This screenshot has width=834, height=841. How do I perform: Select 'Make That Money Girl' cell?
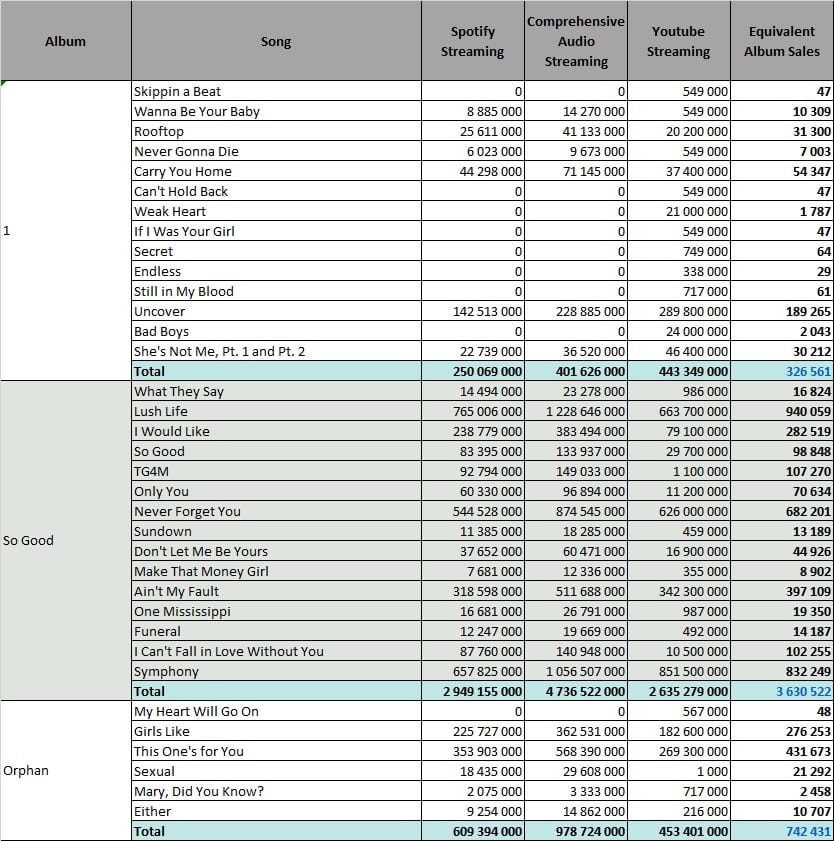(276, 571)
